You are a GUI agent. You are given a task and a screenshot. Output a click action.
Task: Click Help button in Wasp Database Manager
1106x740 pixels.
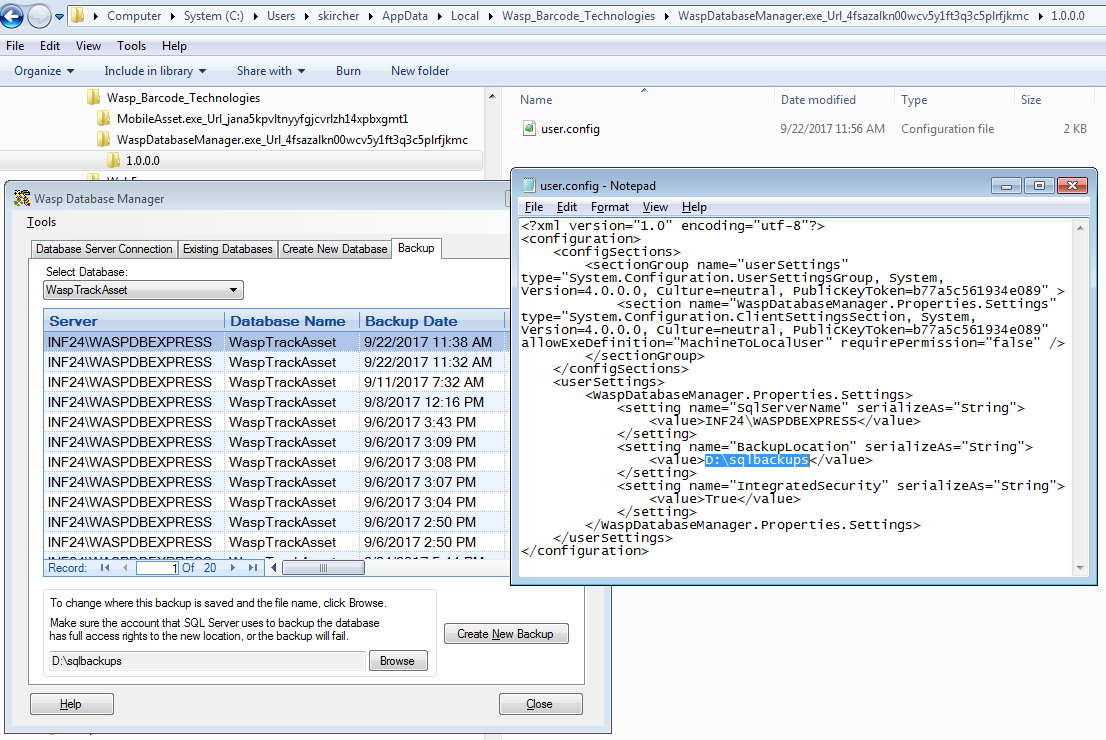pos(71,704)
